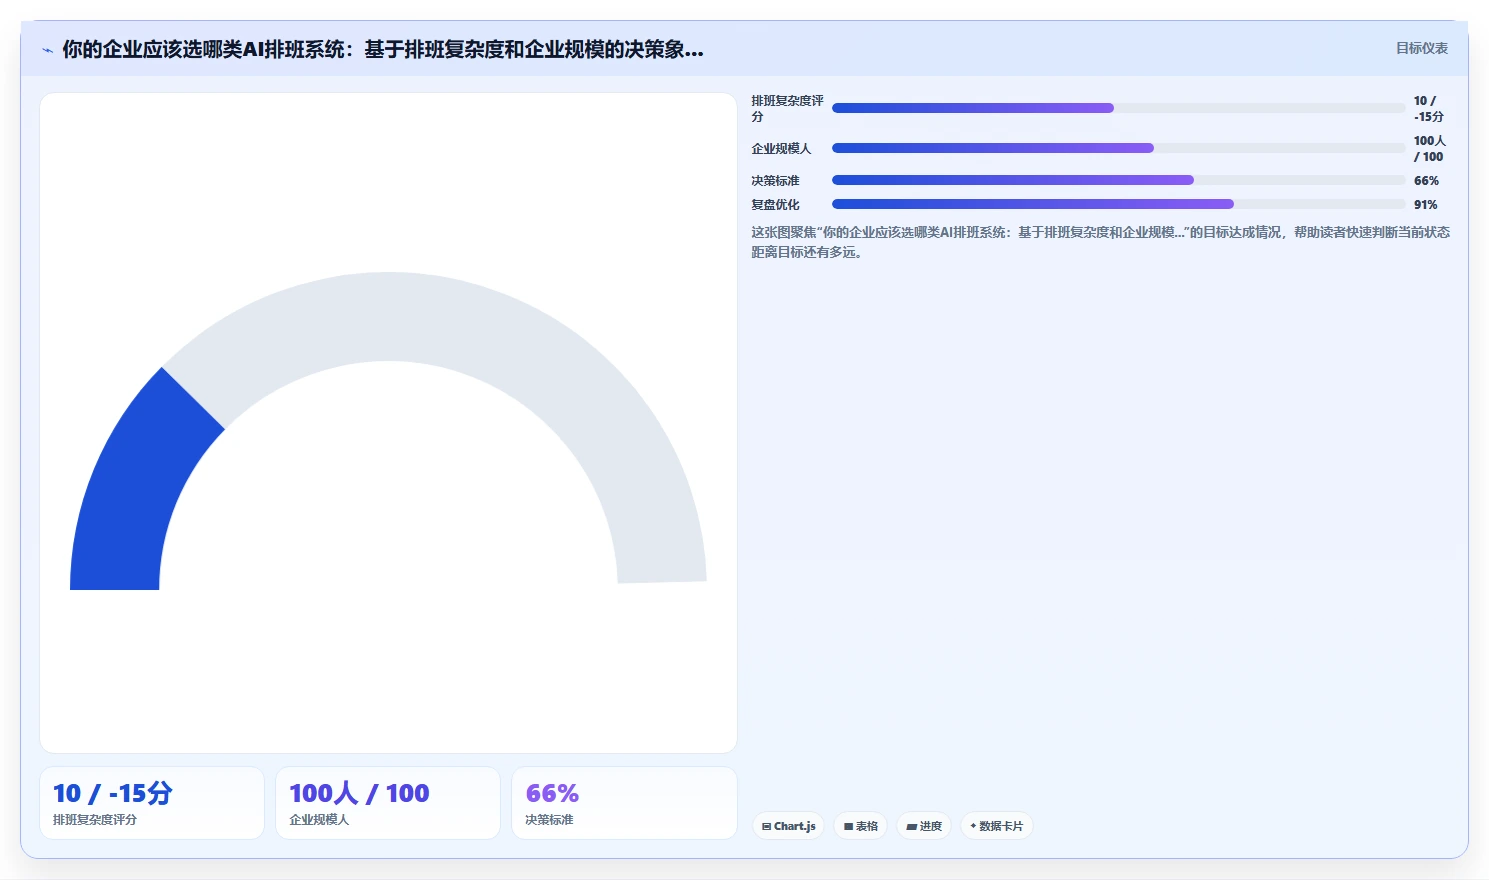This screenshot has height=880, width=1489.
Task: Click the 目标仪表 label in header
Action: coord(1421,48)
